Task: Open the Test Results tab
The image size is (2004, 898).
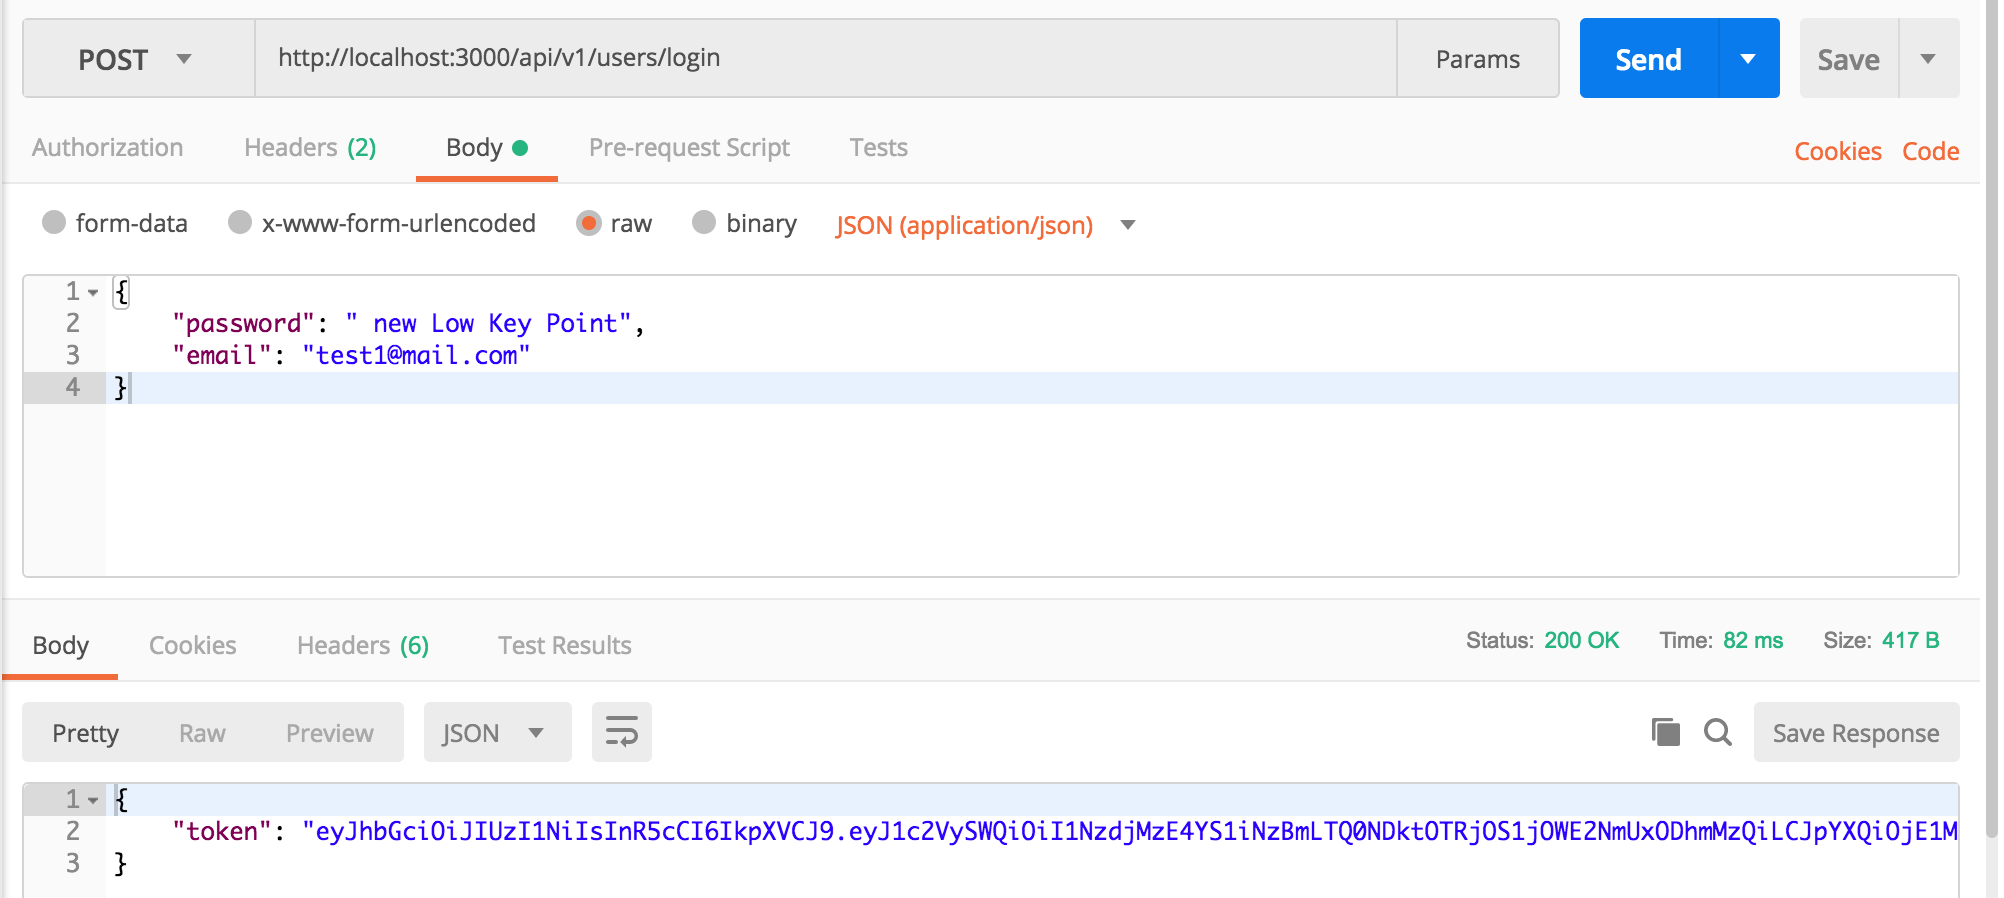Action: (565, 645)
